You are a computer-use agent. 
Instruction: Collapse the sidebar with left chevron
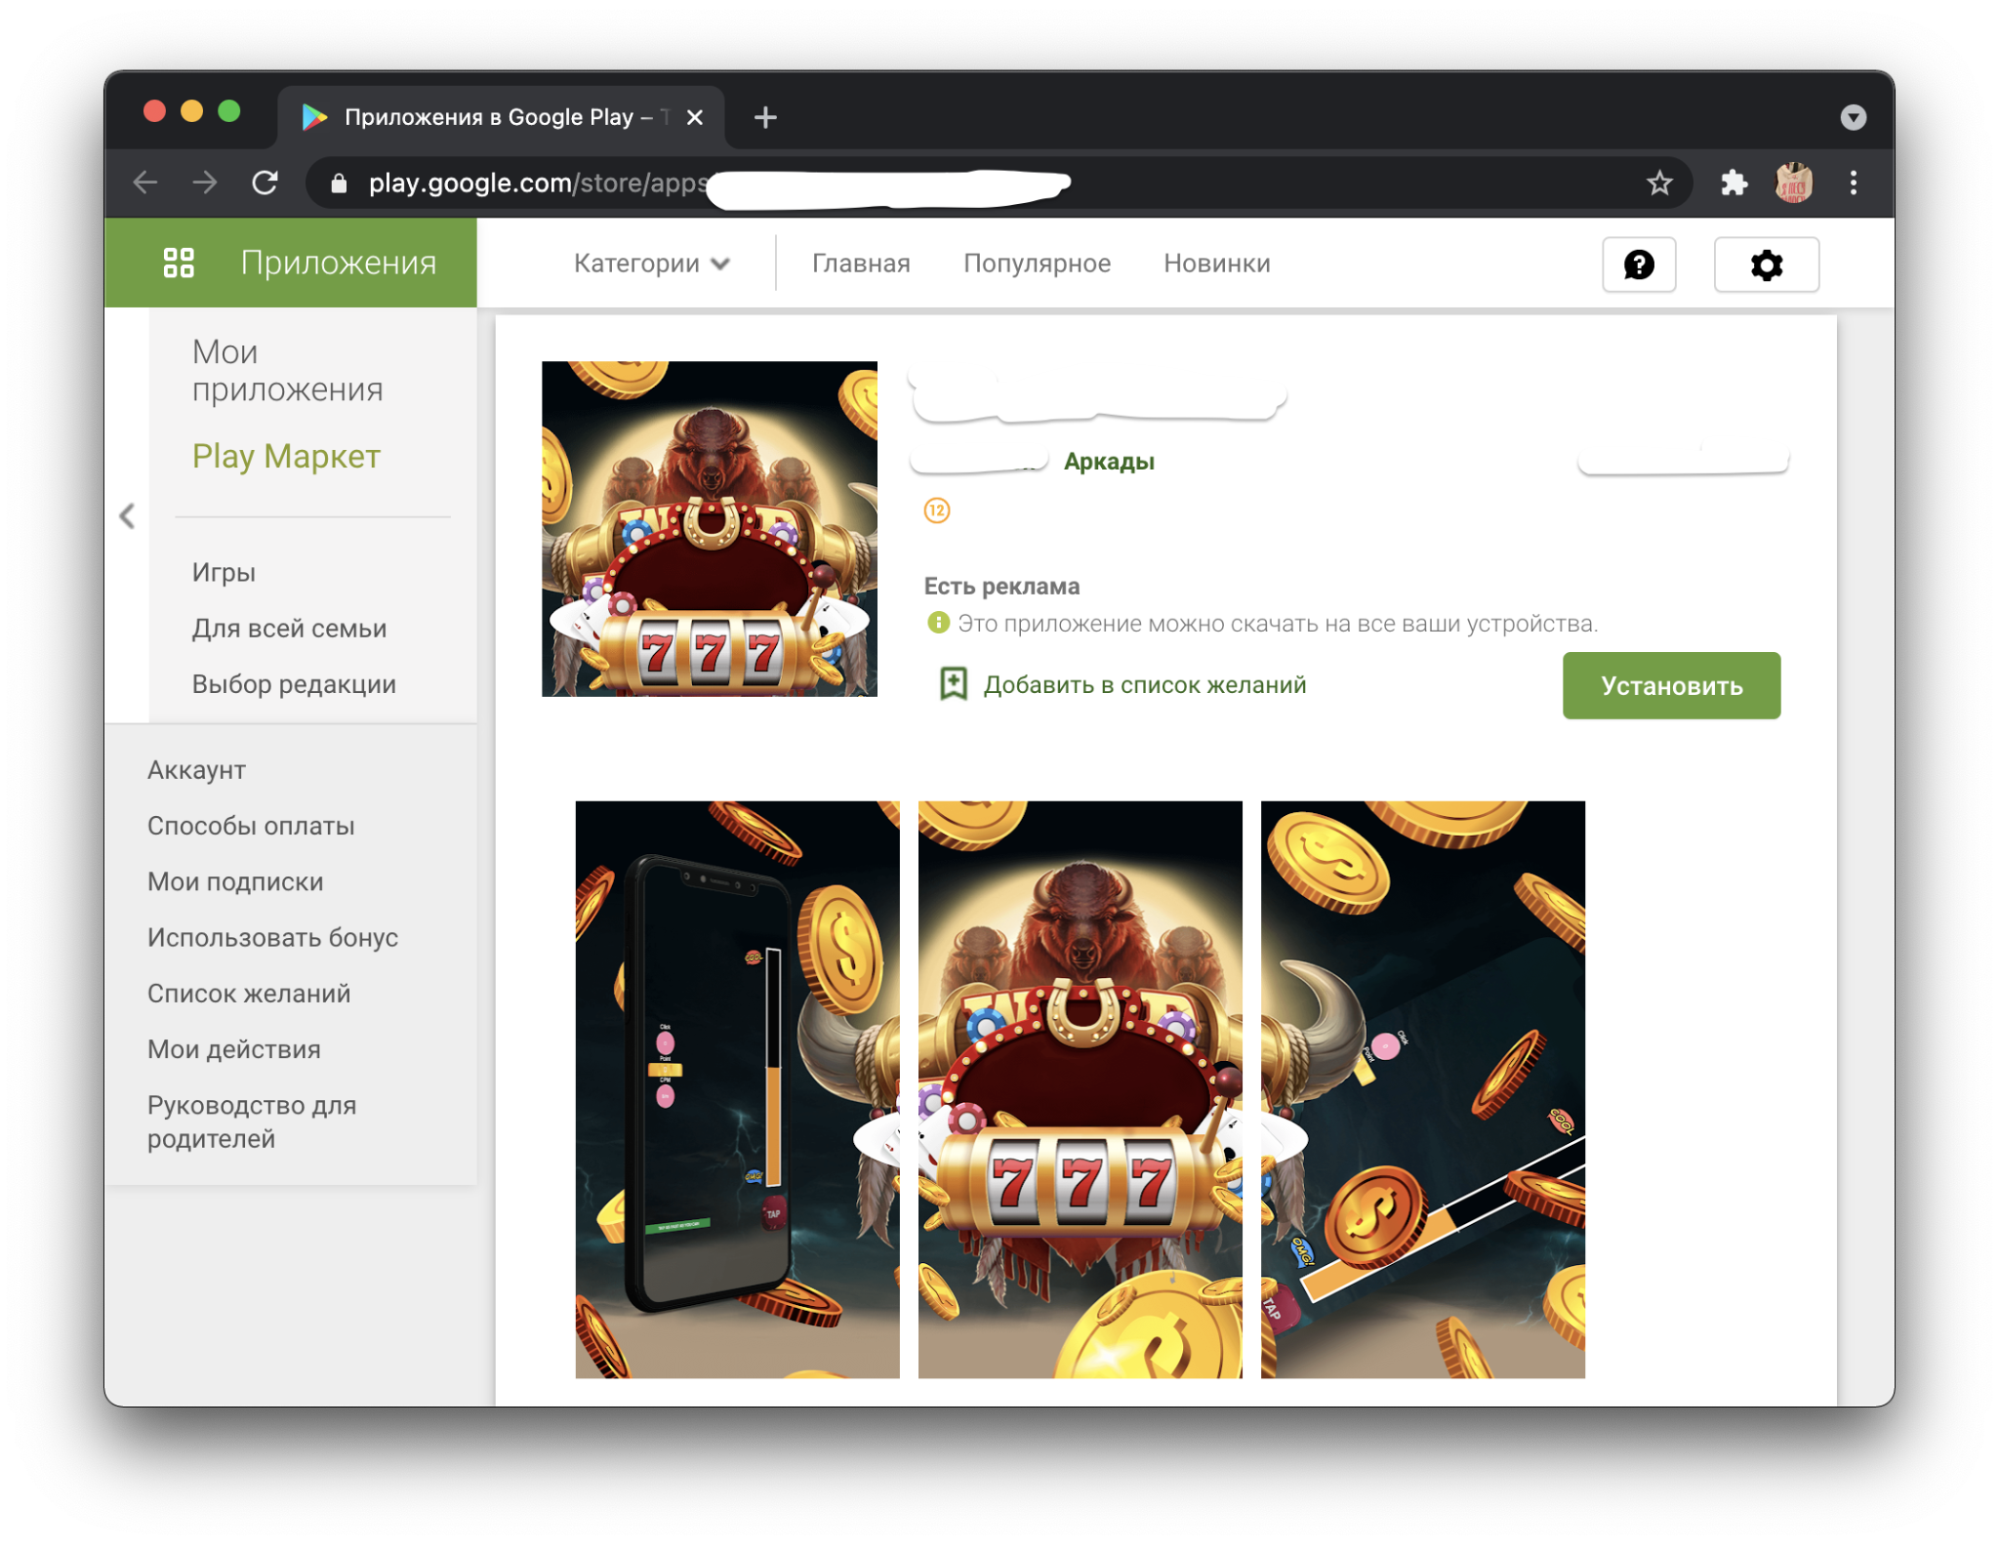(x=127, y=516)
